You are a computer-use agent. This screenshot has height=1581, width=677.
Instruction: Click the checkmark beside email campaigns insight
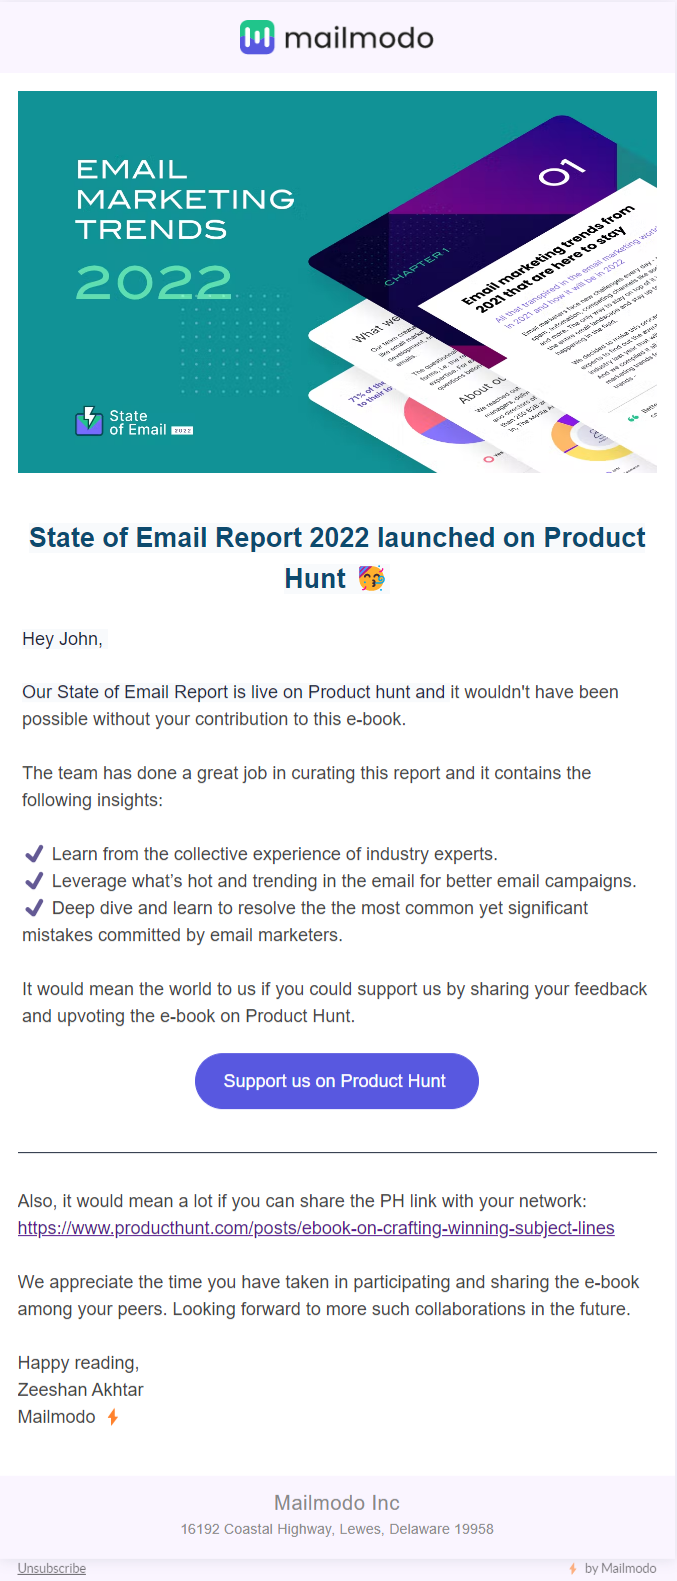click(x=33, y=880)
